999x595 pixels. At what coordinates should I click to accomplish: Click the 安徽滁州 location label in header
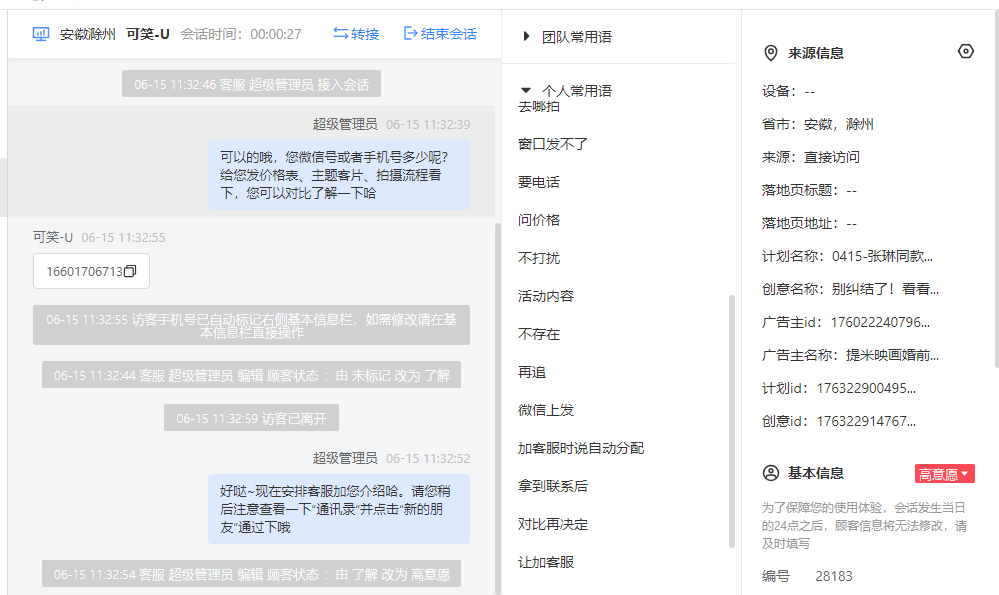tap(87, 34)
